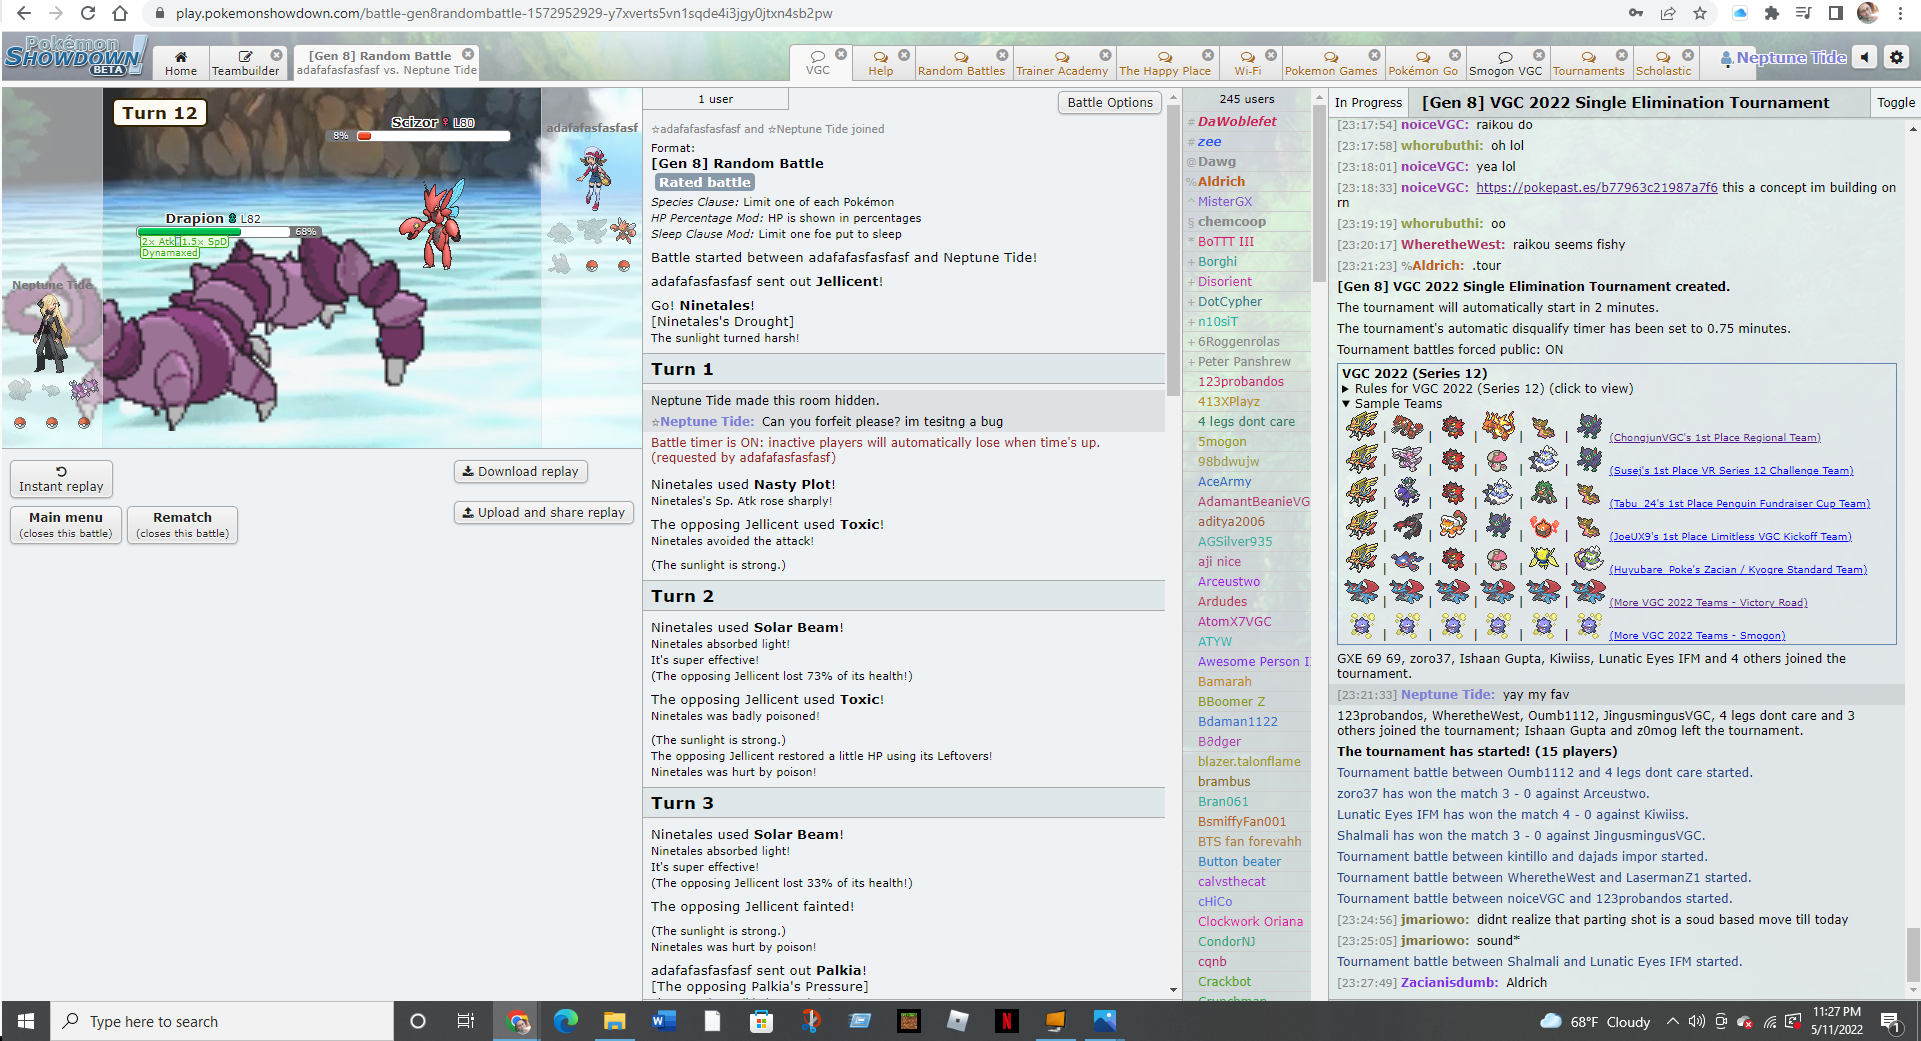Open the Help room tab
This screenshot has width=1921, height=1041.
[881, 62]
